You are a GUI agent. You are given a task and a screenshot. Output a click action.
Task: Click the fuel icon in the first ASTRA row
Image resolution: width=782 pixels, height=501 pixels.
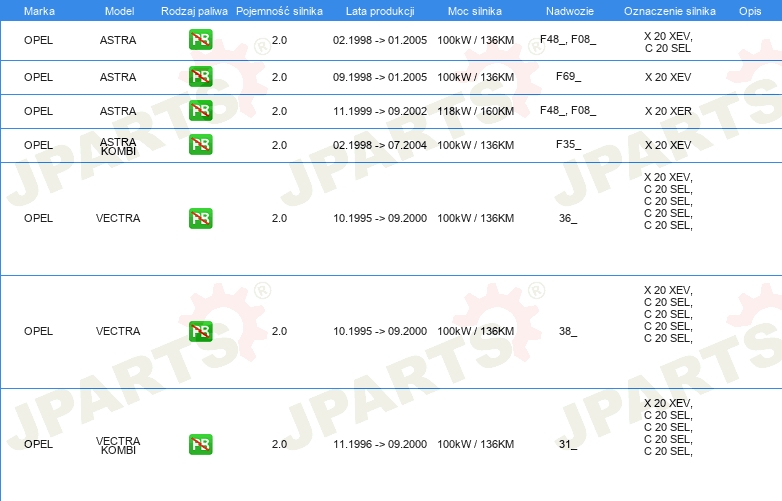point(200,39)
